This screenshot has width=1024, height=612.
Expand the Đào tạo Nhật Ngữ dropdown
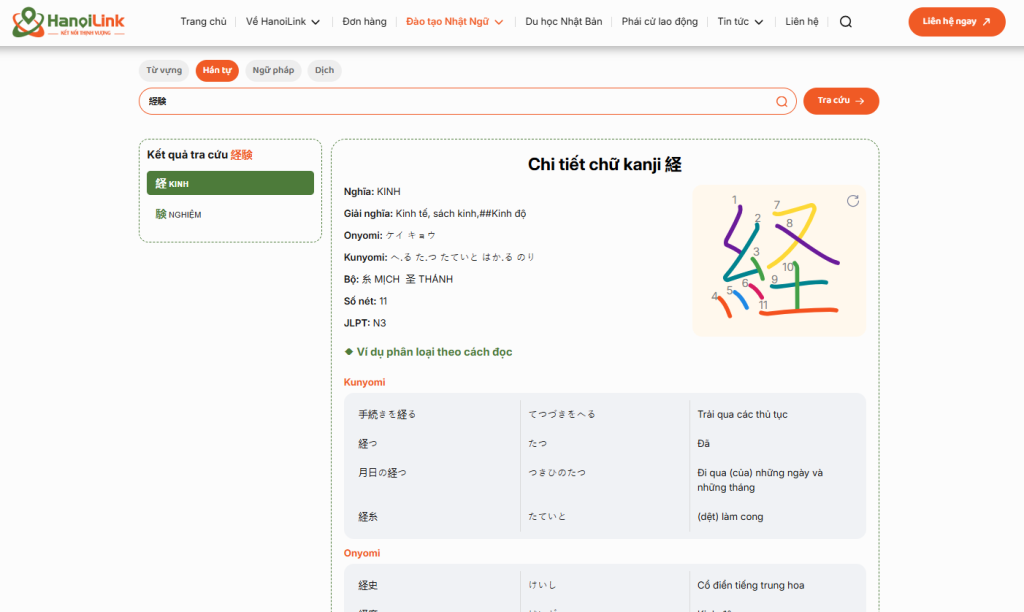tap(455, 22)
